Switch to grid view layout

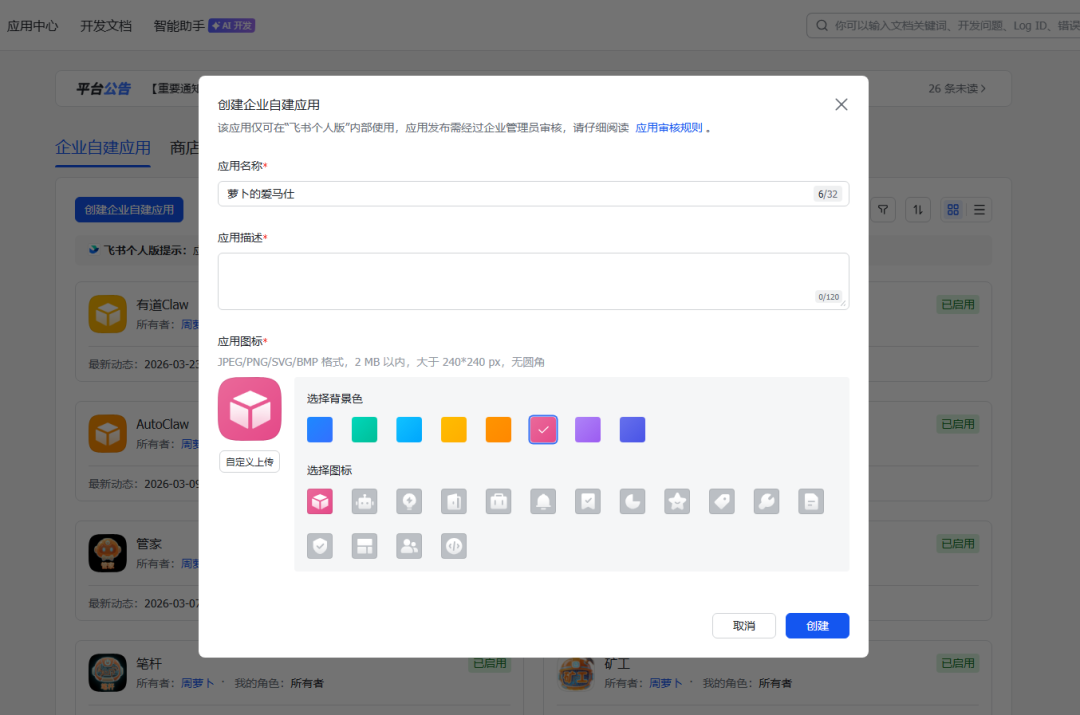[953, 209]
